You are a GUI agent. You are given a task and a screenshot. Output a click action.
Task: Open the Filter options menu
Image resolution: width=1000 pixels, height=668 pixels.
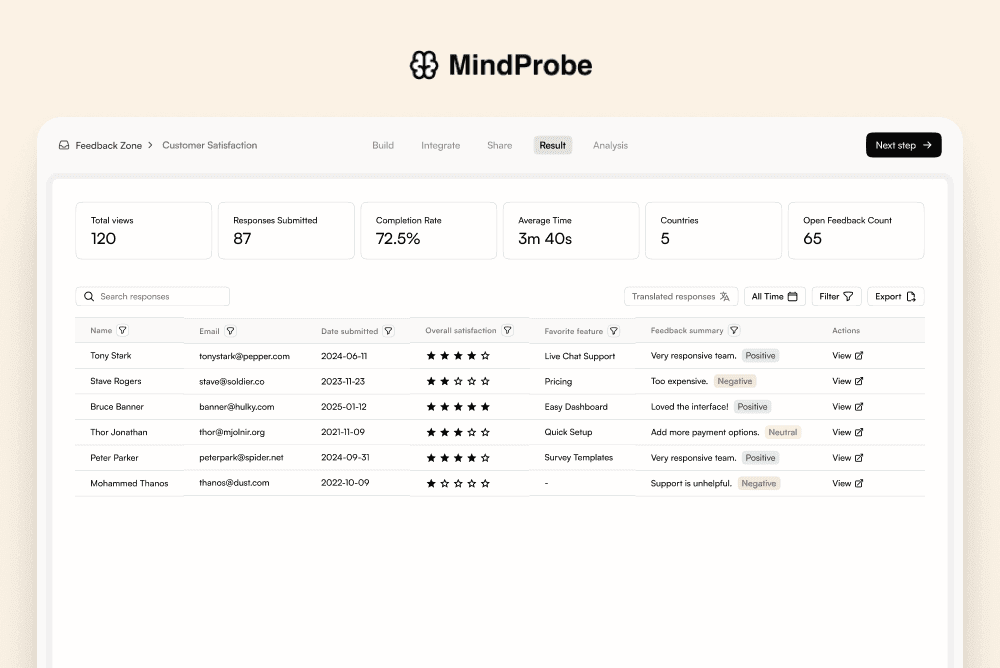tap(836, 296)
